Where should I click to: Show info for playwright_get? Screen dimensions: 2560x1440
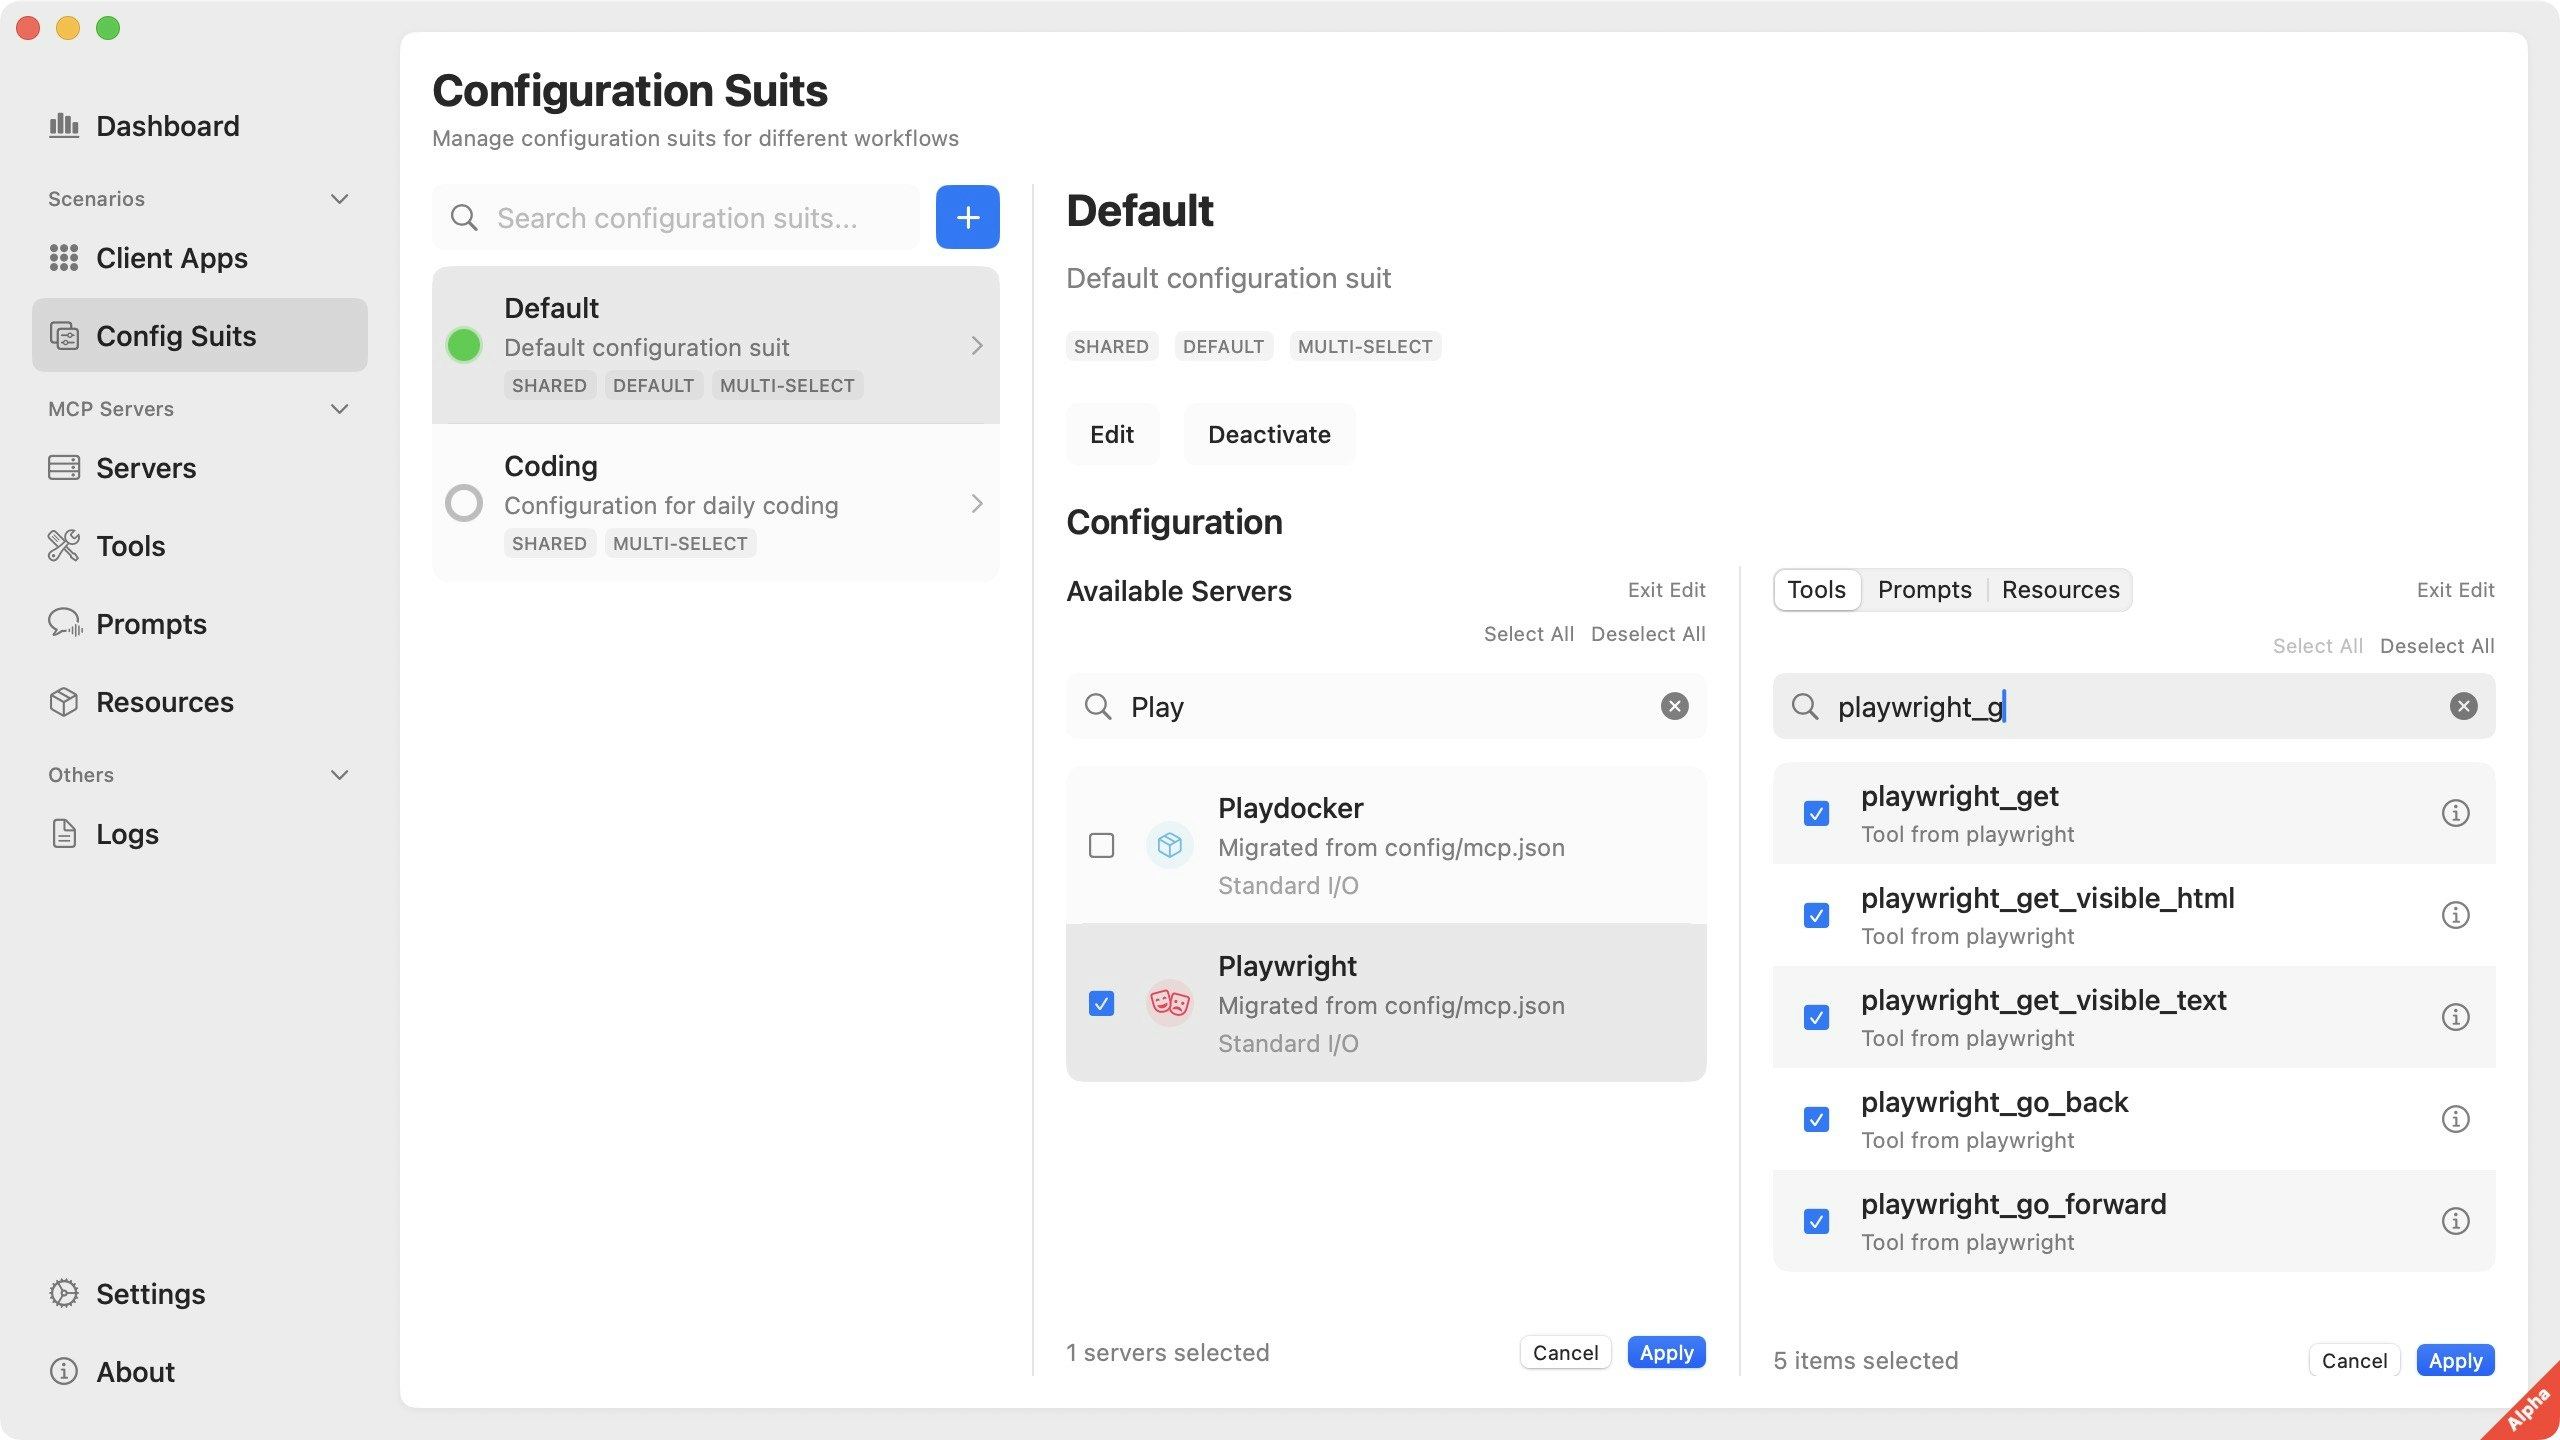click(x=2455, y=813)
